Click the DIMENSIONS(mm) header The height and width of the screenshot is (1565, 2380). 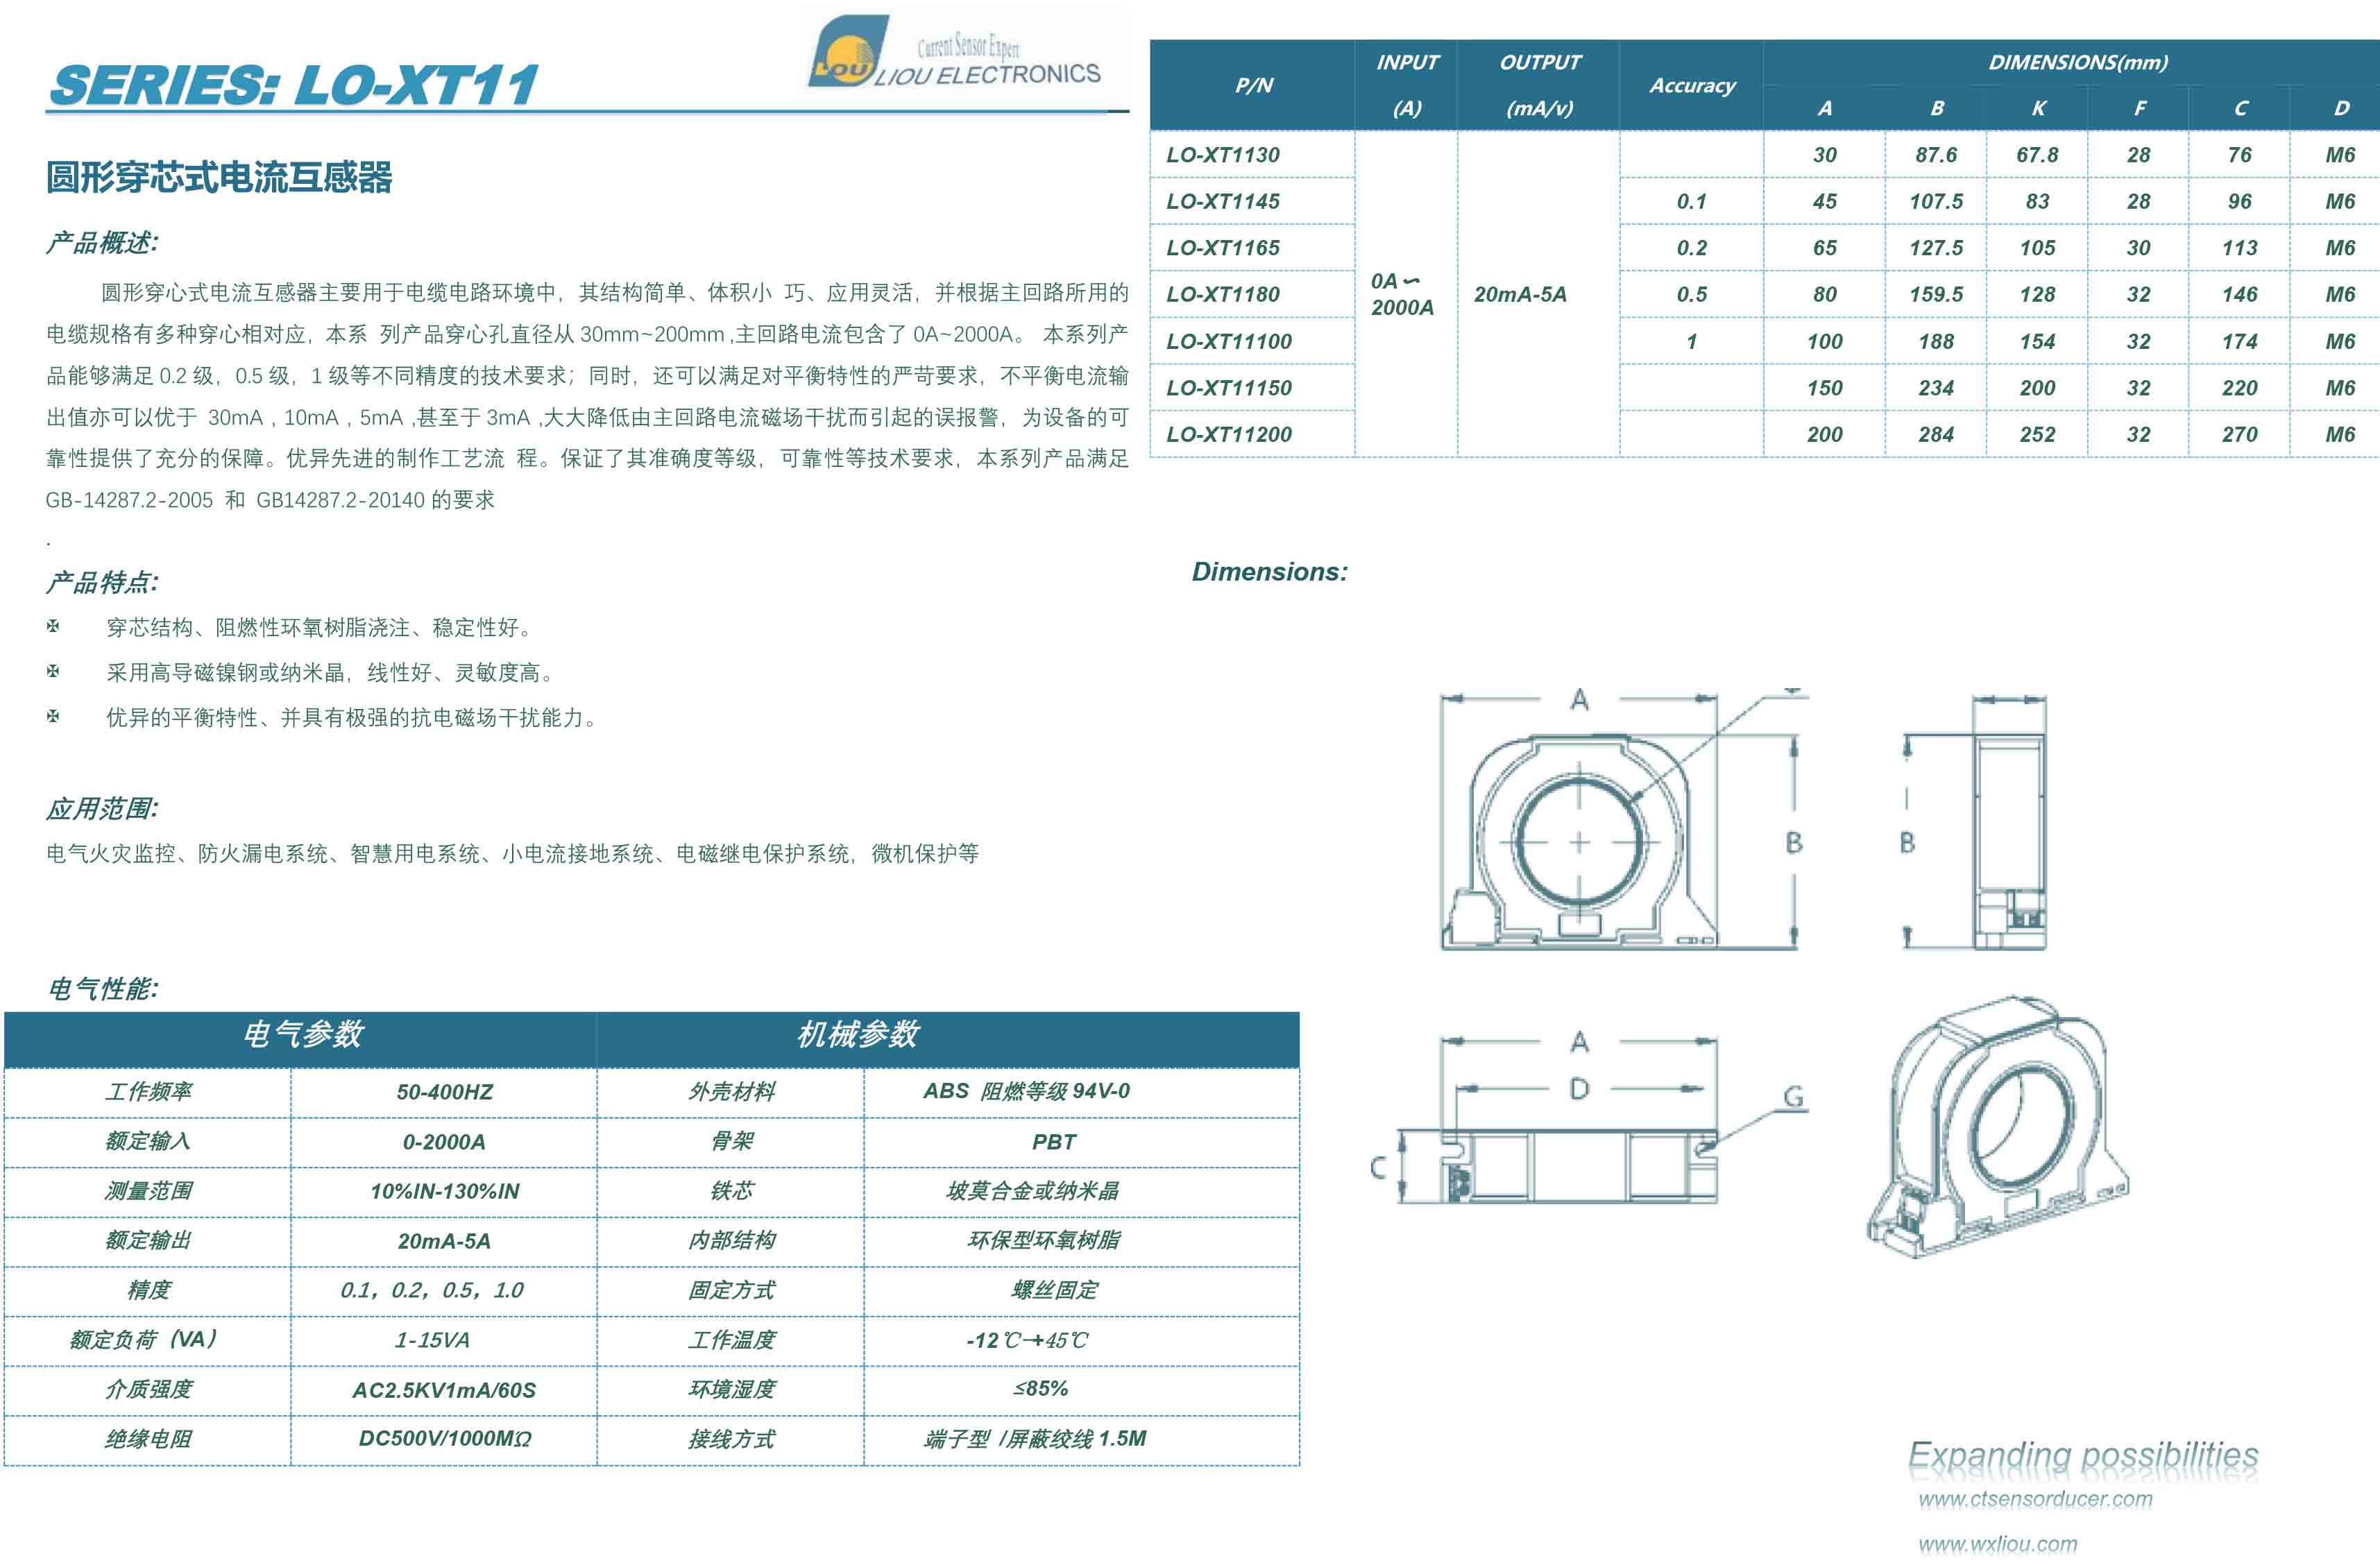(2078, 62)
